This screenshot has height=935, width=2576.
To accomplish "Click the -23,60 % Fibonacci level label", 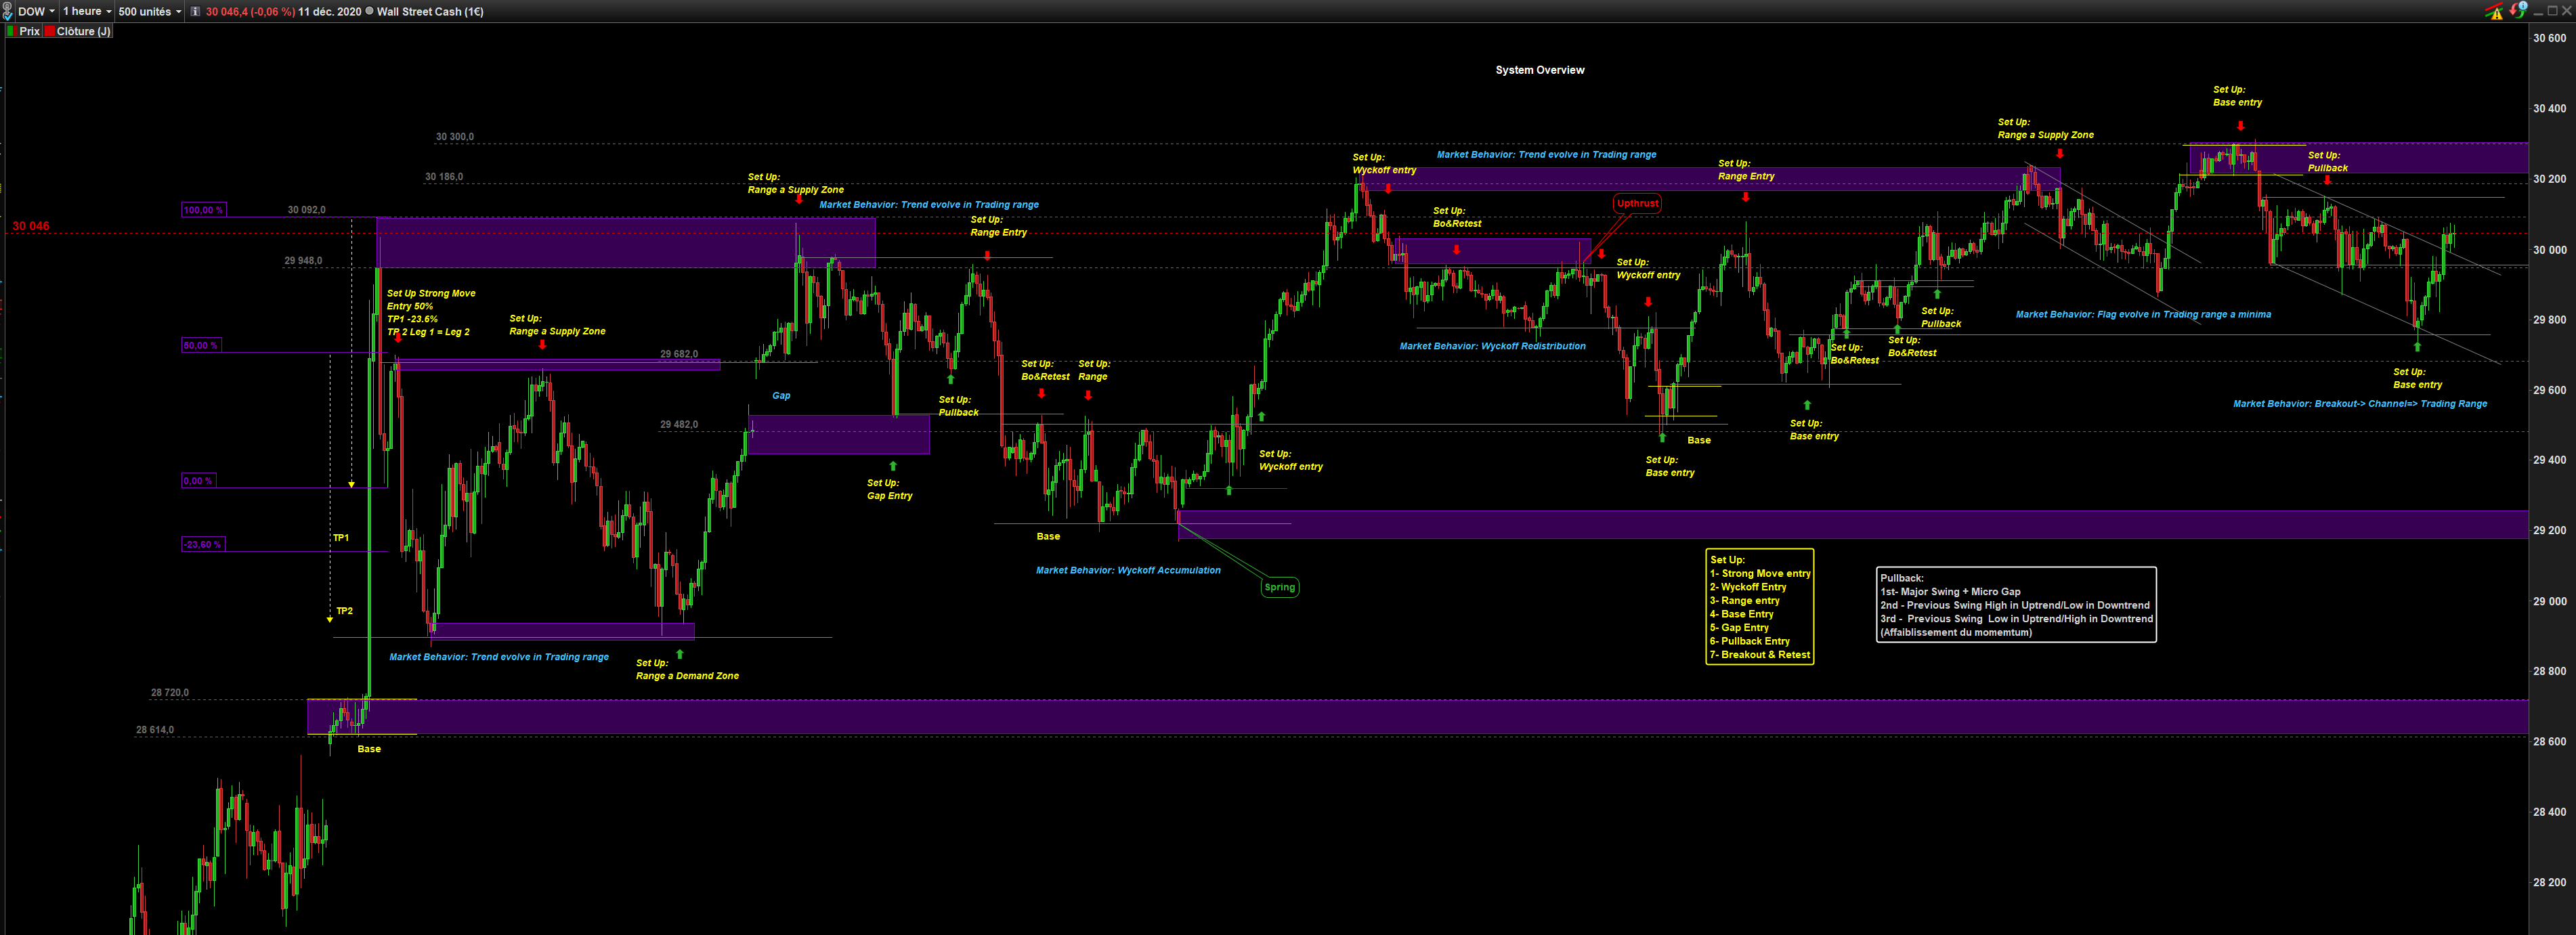I will coord(202,544).
